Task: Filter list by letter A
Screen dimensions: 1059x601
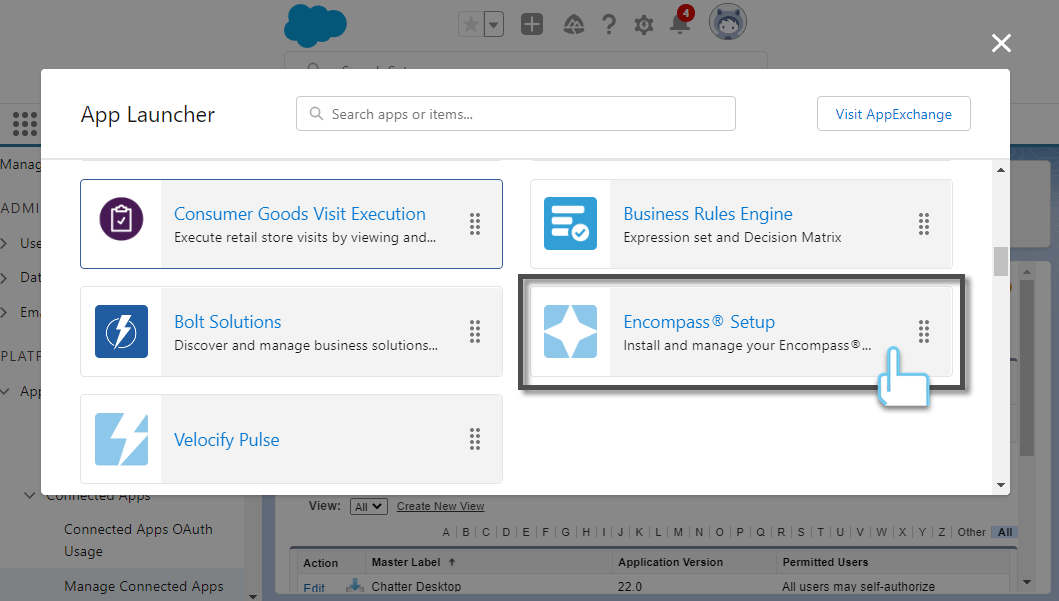Action: click(x=446, y=532)
